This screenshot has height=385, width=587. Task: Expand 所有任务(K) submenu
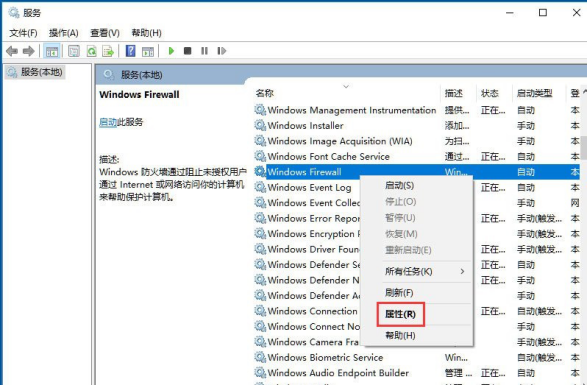click(x=425, y=271)
